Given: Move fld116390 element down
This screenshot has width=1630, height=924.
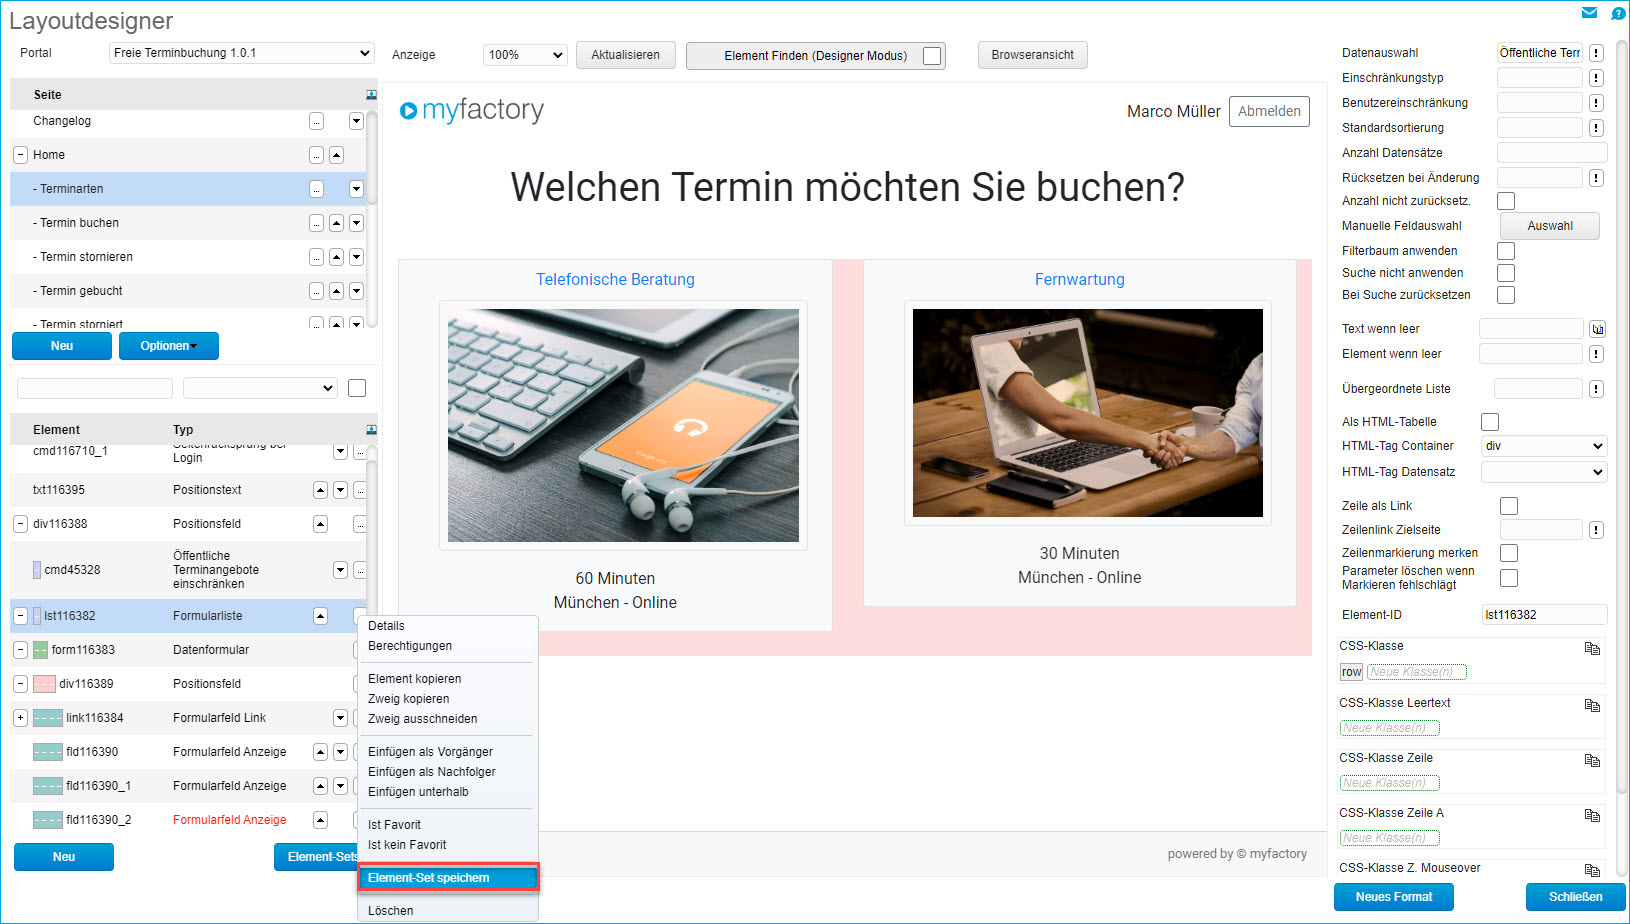Looking at the screenshot, I should [340, 752].
